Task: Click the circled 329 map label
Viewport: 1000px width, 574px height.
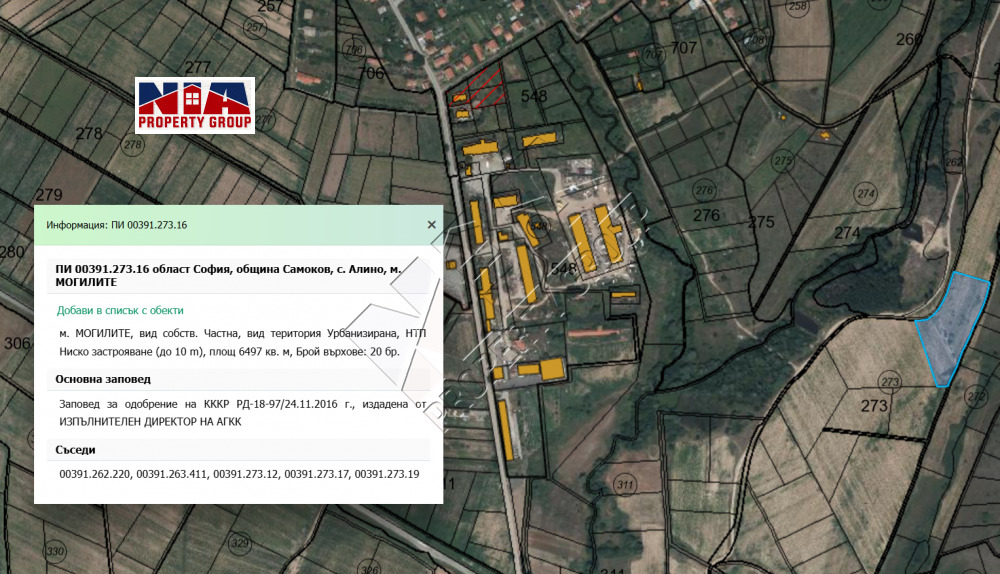Action: point(240,543)
